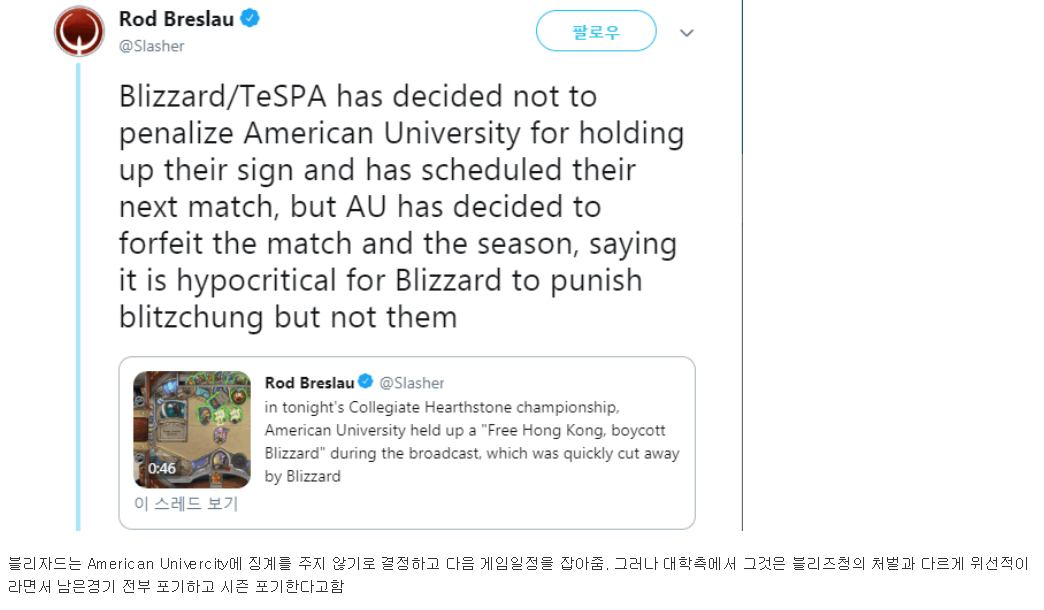The width and height of the screenshot is (1044, 610).
Task: Click the @Slasher handle in the quoted tweet
Action: pos(412,383)
